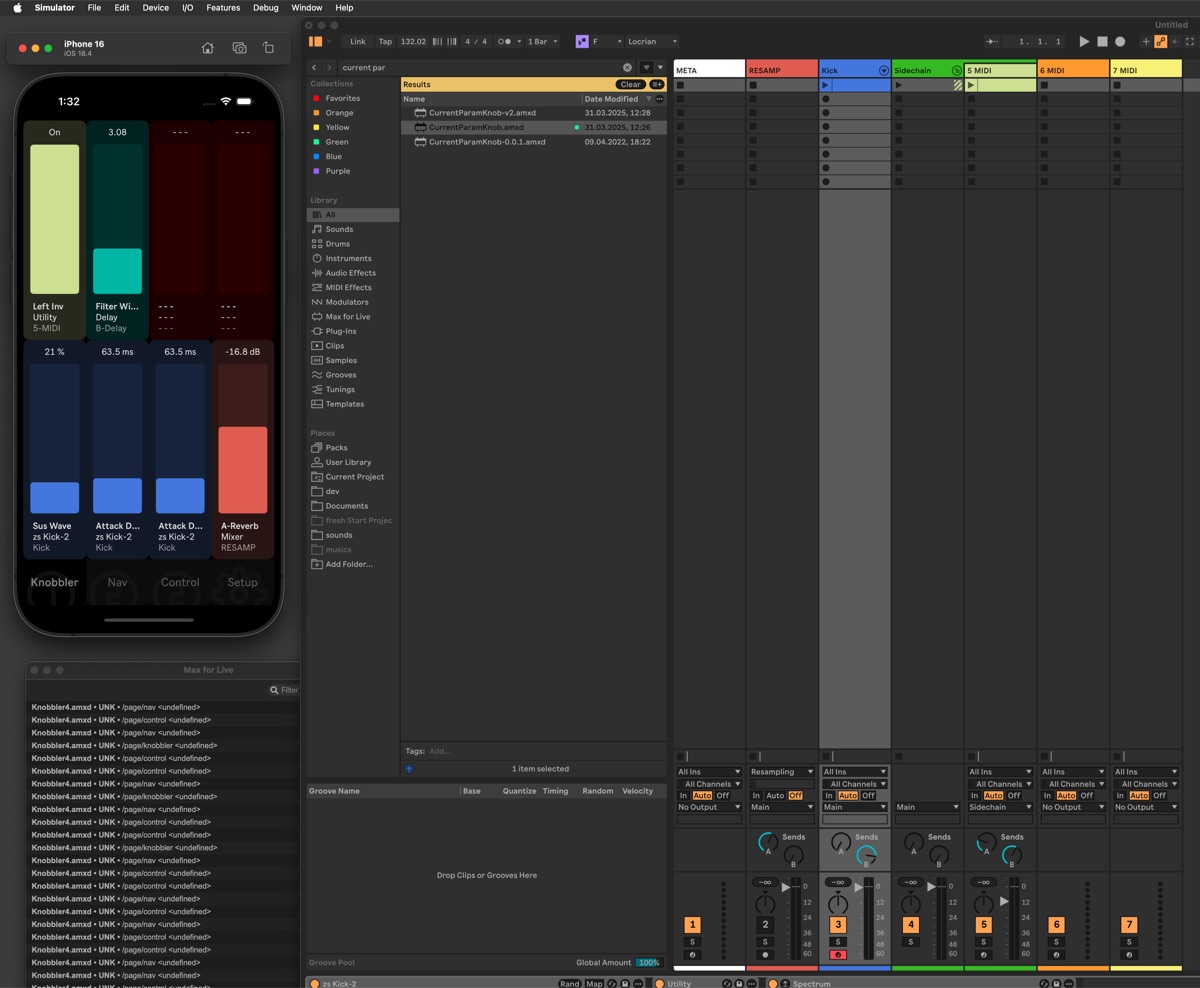Switch to Nav tab in phone app

coord(117,582)
